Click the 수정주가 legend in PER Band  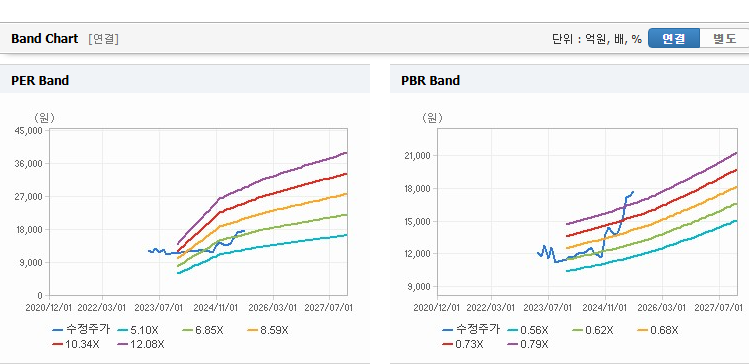coord(81,330)
